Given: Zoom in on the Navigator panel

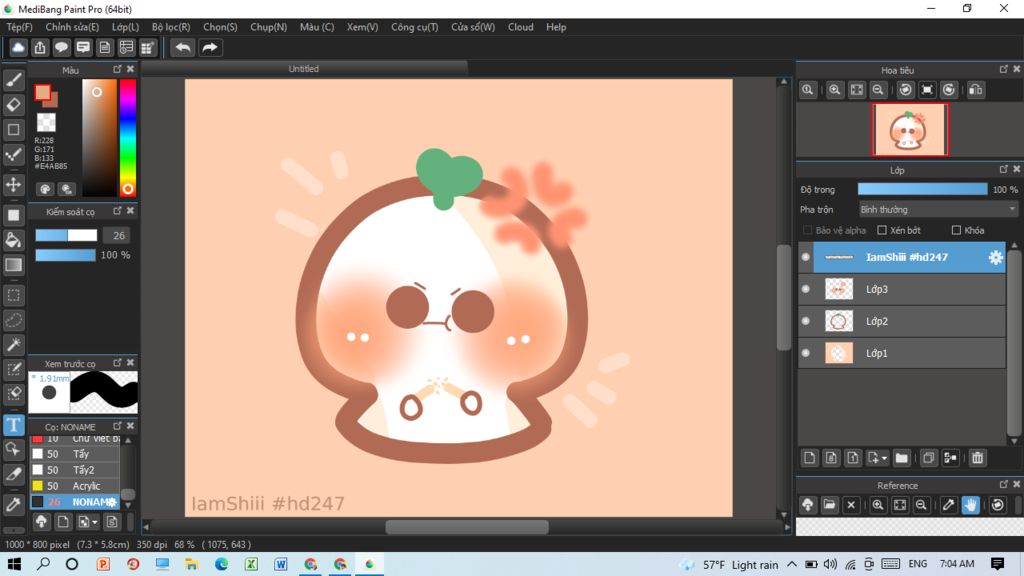Looking at the screenshot, I should coord(835,90).
